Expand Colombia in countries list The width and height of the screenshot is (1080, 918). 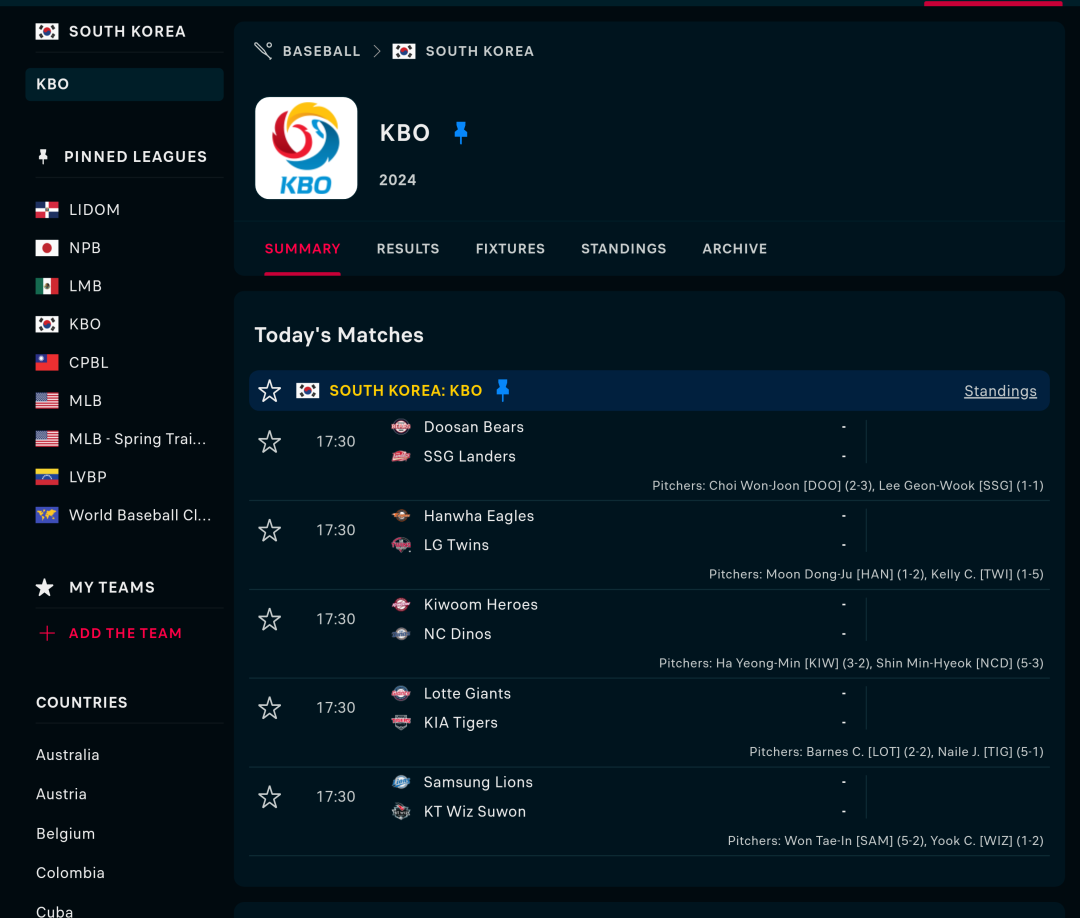70,873
